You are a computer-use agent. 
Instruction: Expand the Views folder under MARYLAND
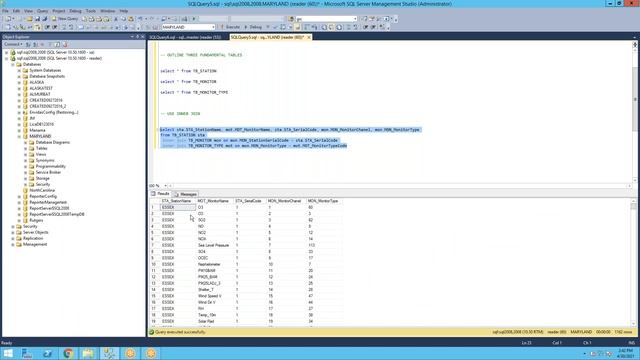point(25,155)
